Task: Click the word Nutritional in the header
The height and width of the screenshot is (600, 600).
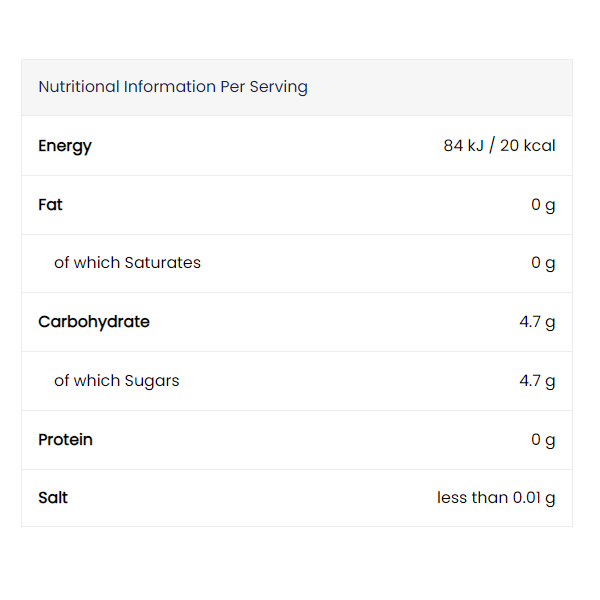Action: pyautogui.click(x=79, y=87)
